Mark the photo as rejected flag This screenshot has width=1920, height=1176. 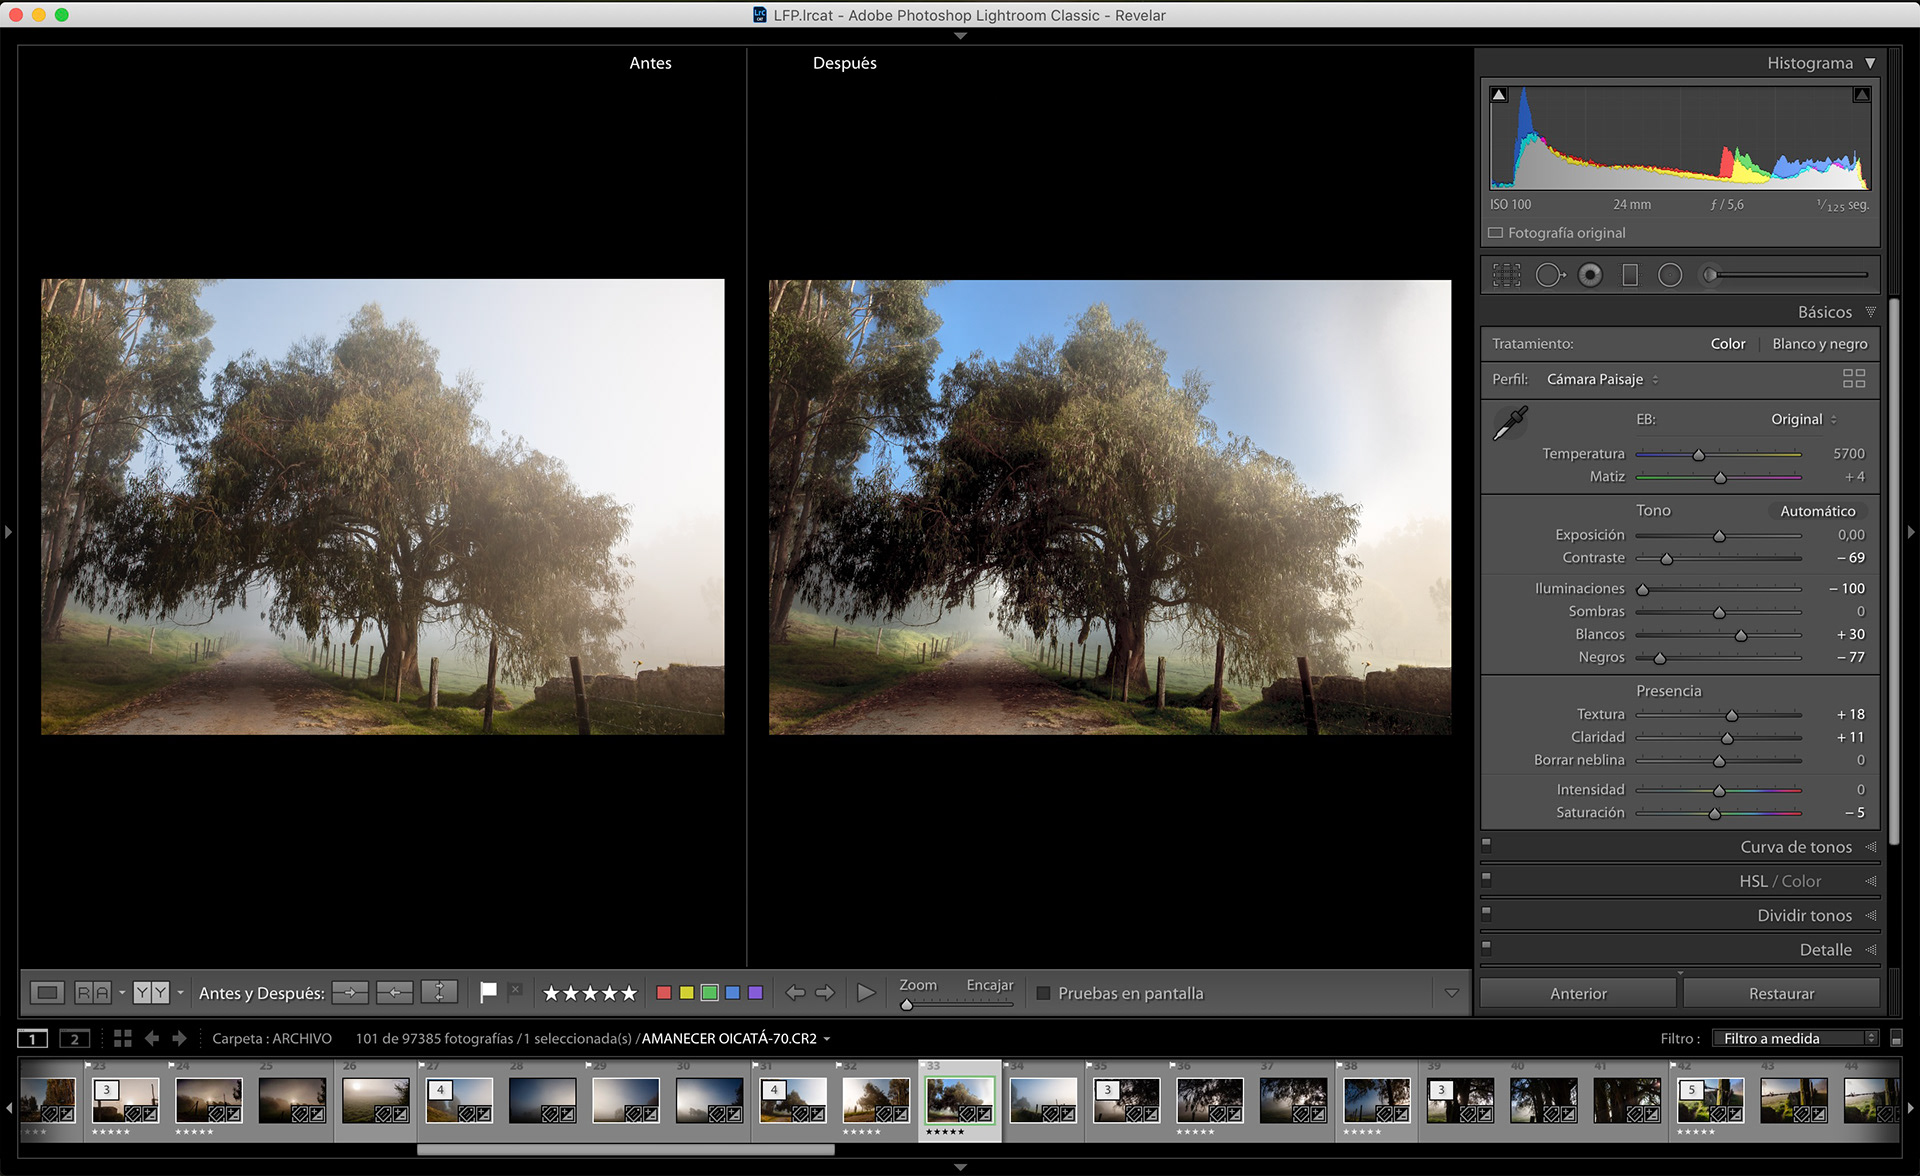tap(515, 992)
